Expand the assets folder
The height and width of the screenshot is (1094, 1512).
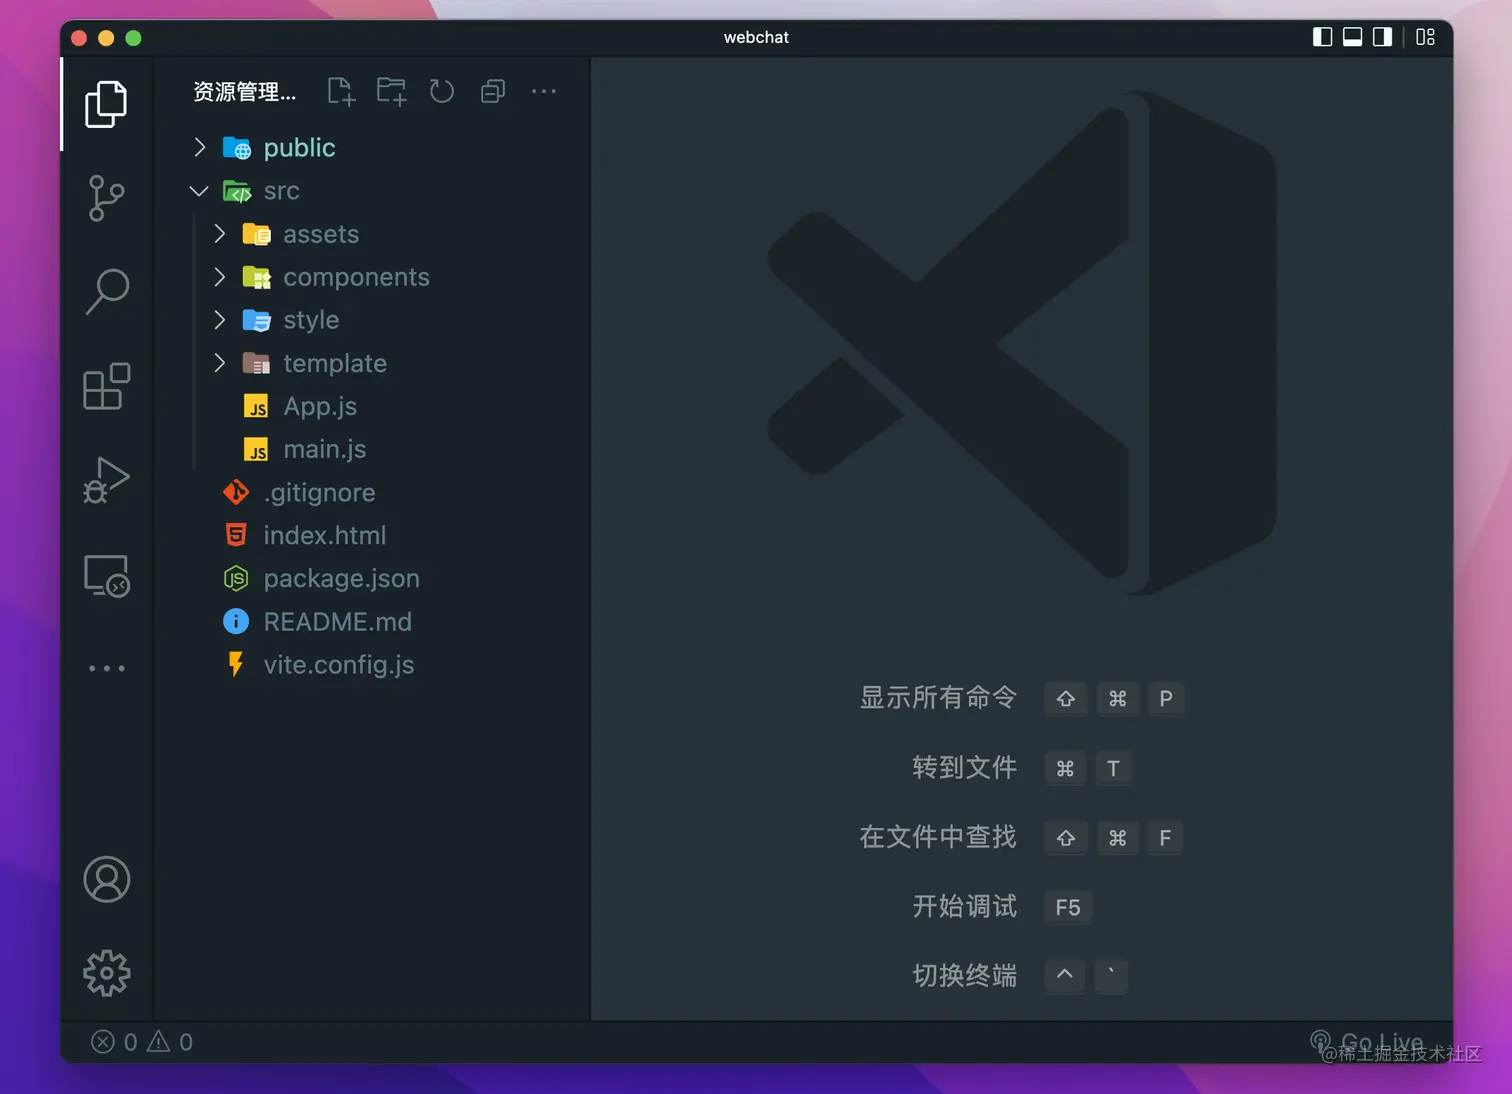click(x=220, y=234)
